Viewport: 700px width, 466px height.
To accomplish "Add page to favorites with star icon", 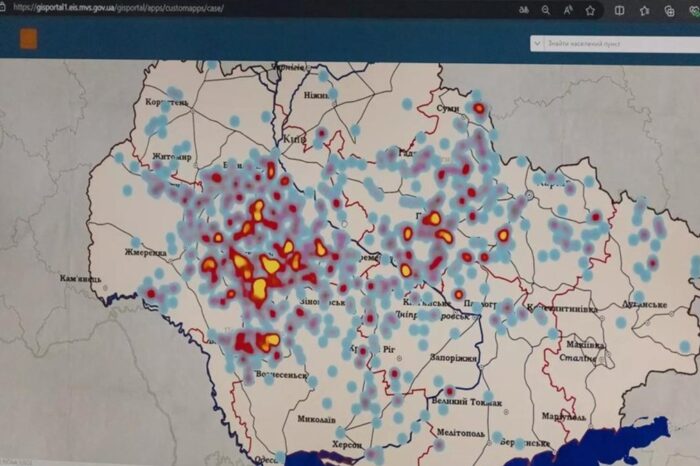I will [x=590, y=9].
